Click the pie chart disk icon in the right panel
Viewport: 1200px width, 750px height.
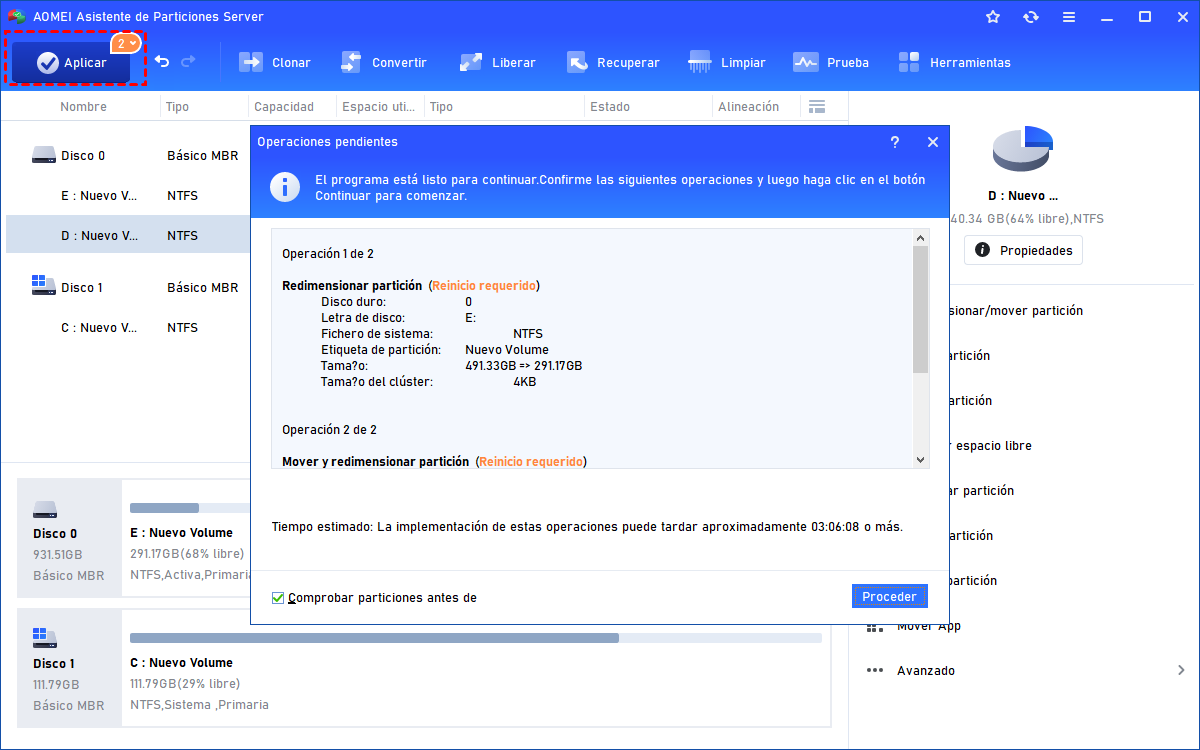point(1023,150)
